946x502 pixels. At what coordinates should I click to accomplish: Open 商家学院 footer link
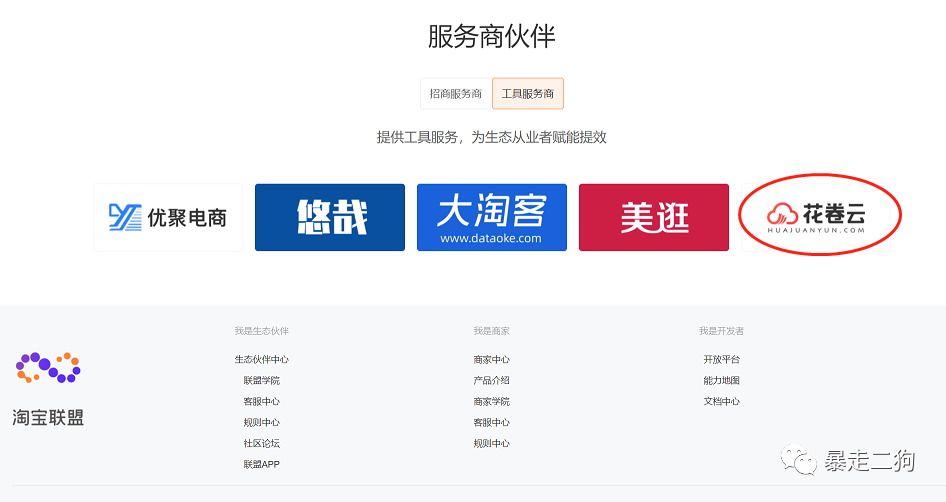492,401
